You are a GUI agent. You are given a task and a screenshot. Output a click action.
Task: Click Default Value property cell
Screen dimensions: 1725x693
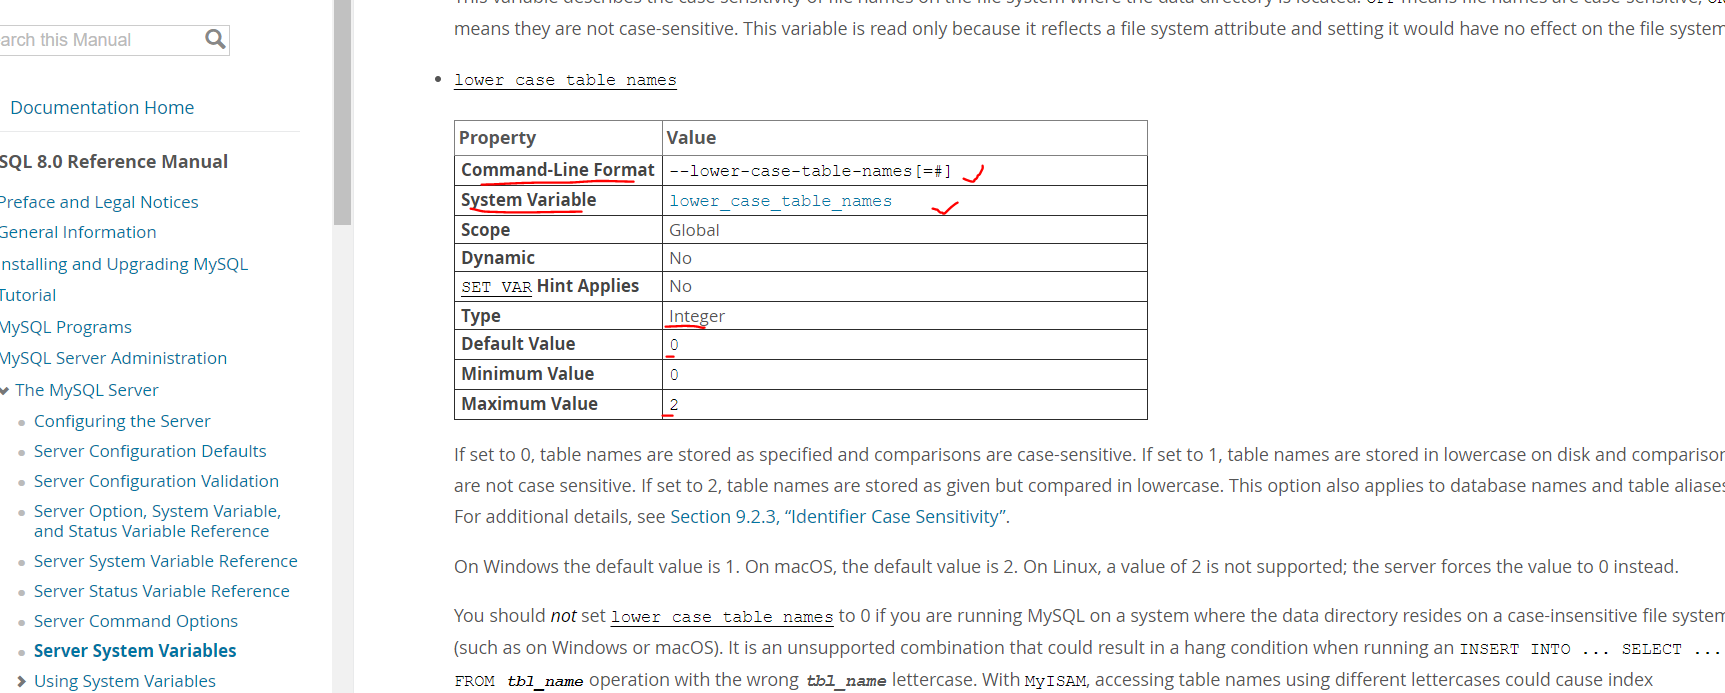(558, 344)
